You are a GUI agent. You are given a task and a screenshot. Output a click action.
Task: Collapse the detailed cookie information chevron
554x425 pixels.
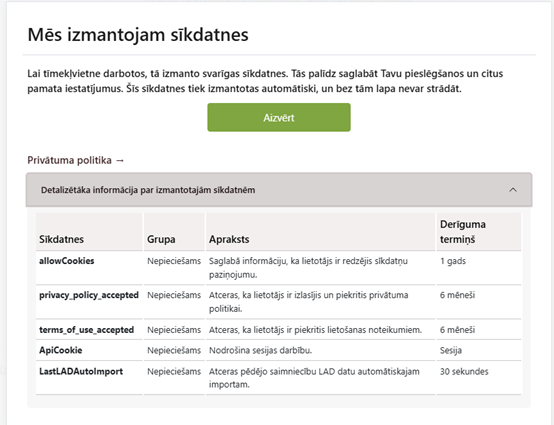(513, 190)
